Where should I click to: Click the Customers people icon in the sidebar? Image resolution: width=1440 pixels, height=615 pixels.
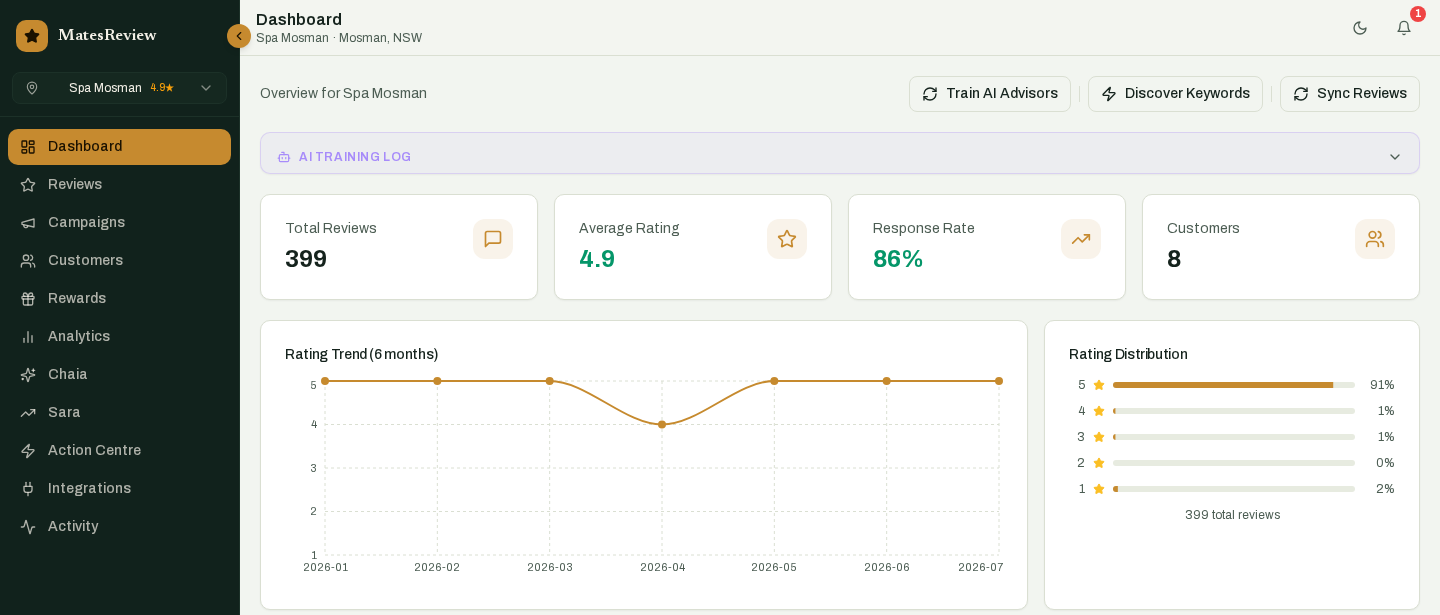(x=28, y=261)
